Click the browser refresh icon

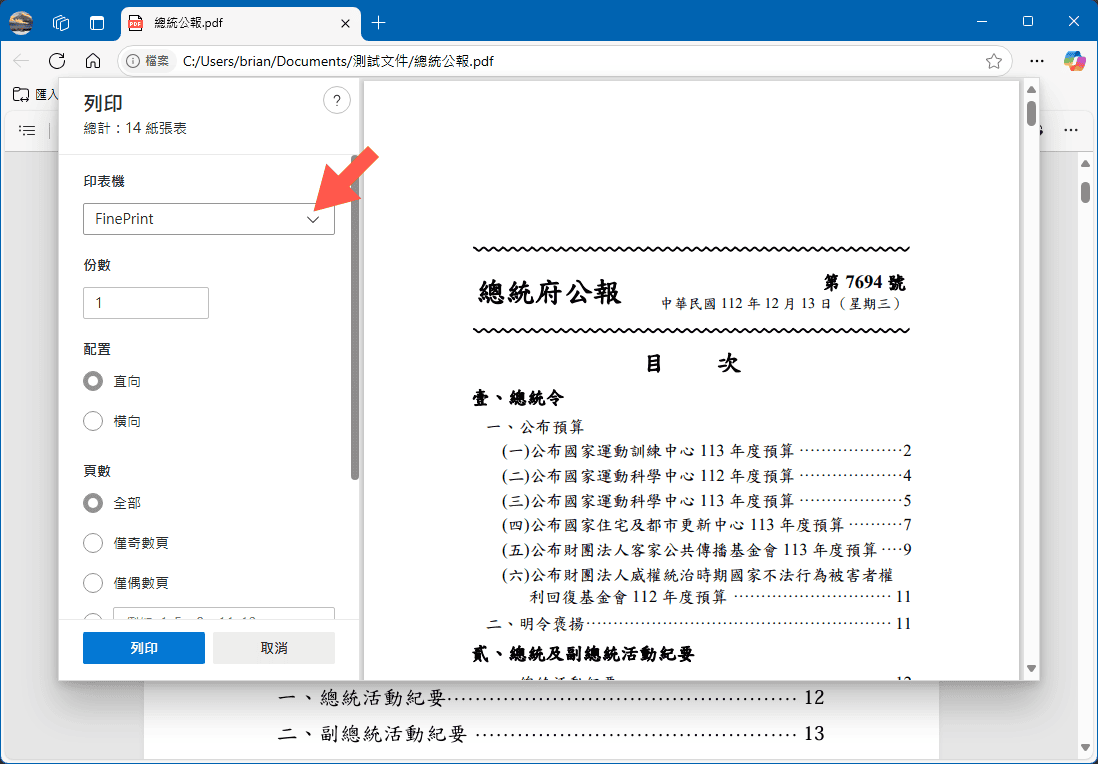[x=57, y=61]
